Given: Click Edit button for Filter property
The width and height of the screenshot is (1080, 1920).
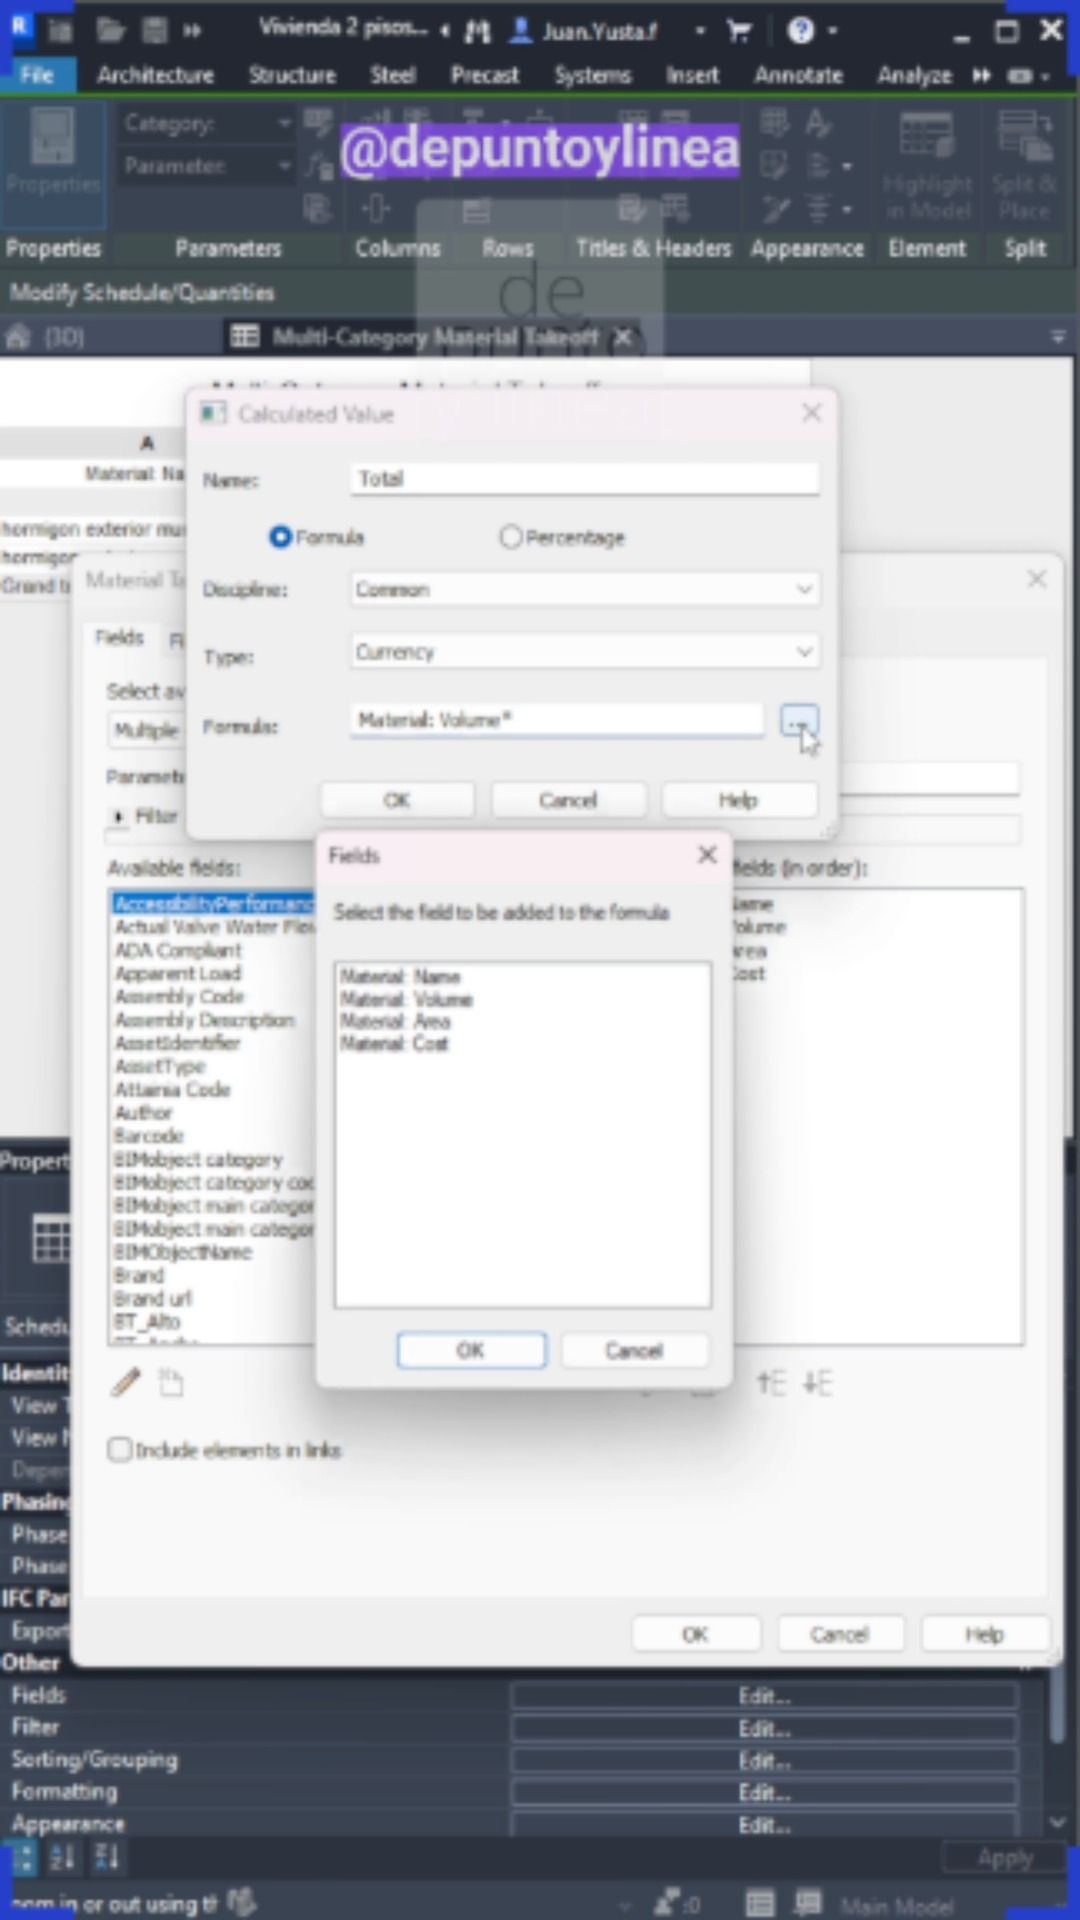Looking at the screenshot, I should pos(765,1728).
